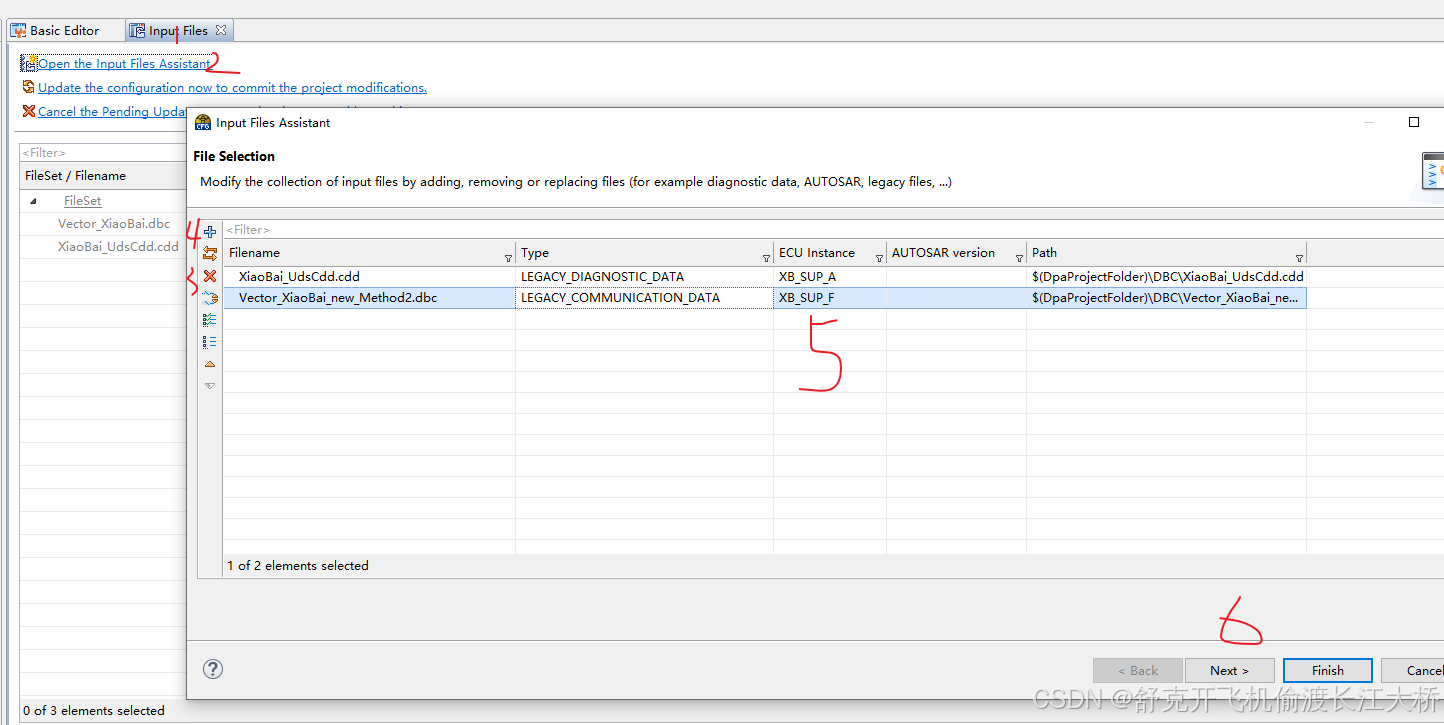The image size is (1444, 725).
Task: Collapse the FileSet tree node
Action: coord(33,200)
